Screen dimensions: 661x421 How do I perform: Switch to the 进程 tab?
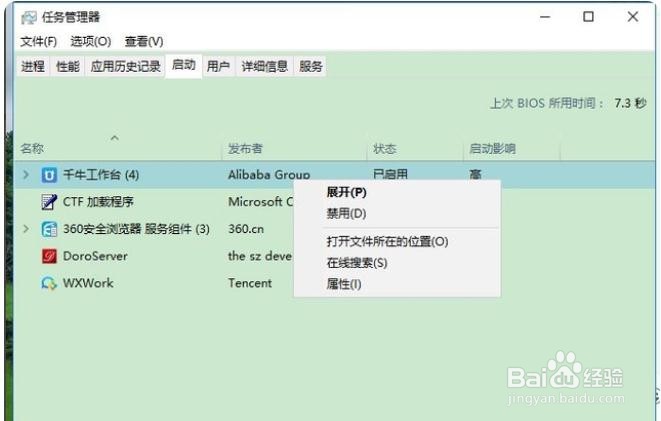(x=33, y=66)
